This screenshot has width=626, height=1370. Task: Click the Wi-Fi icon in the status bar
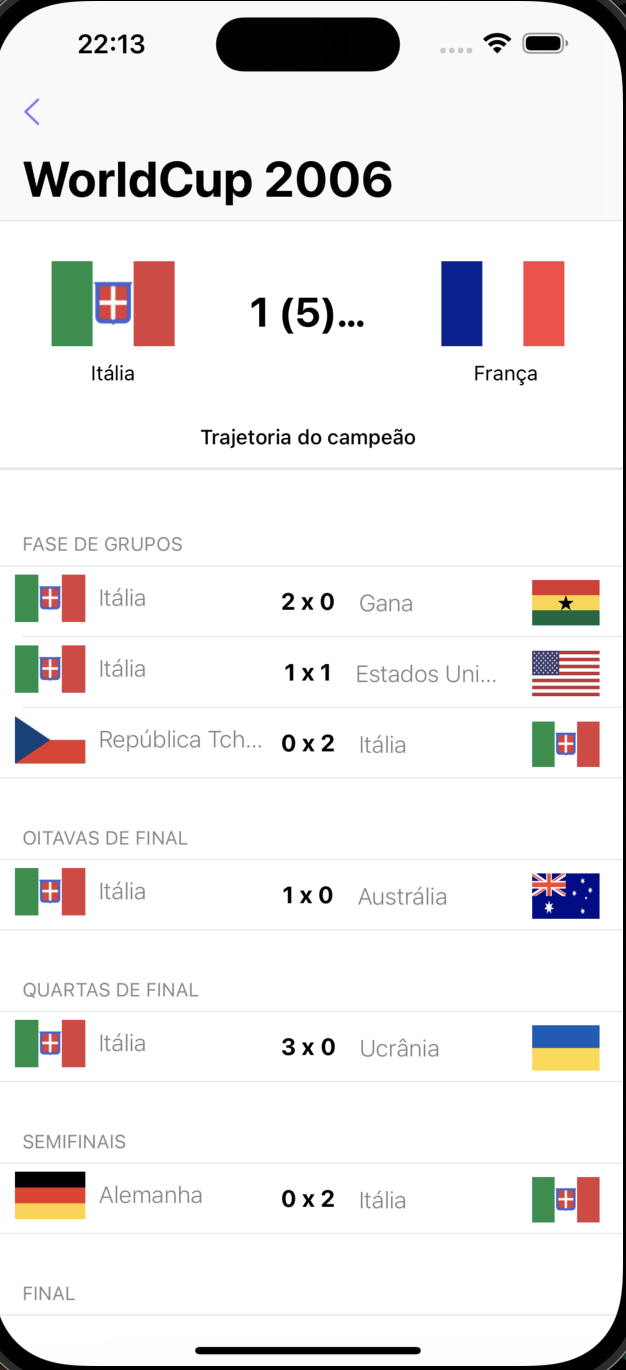click(494, 43)
